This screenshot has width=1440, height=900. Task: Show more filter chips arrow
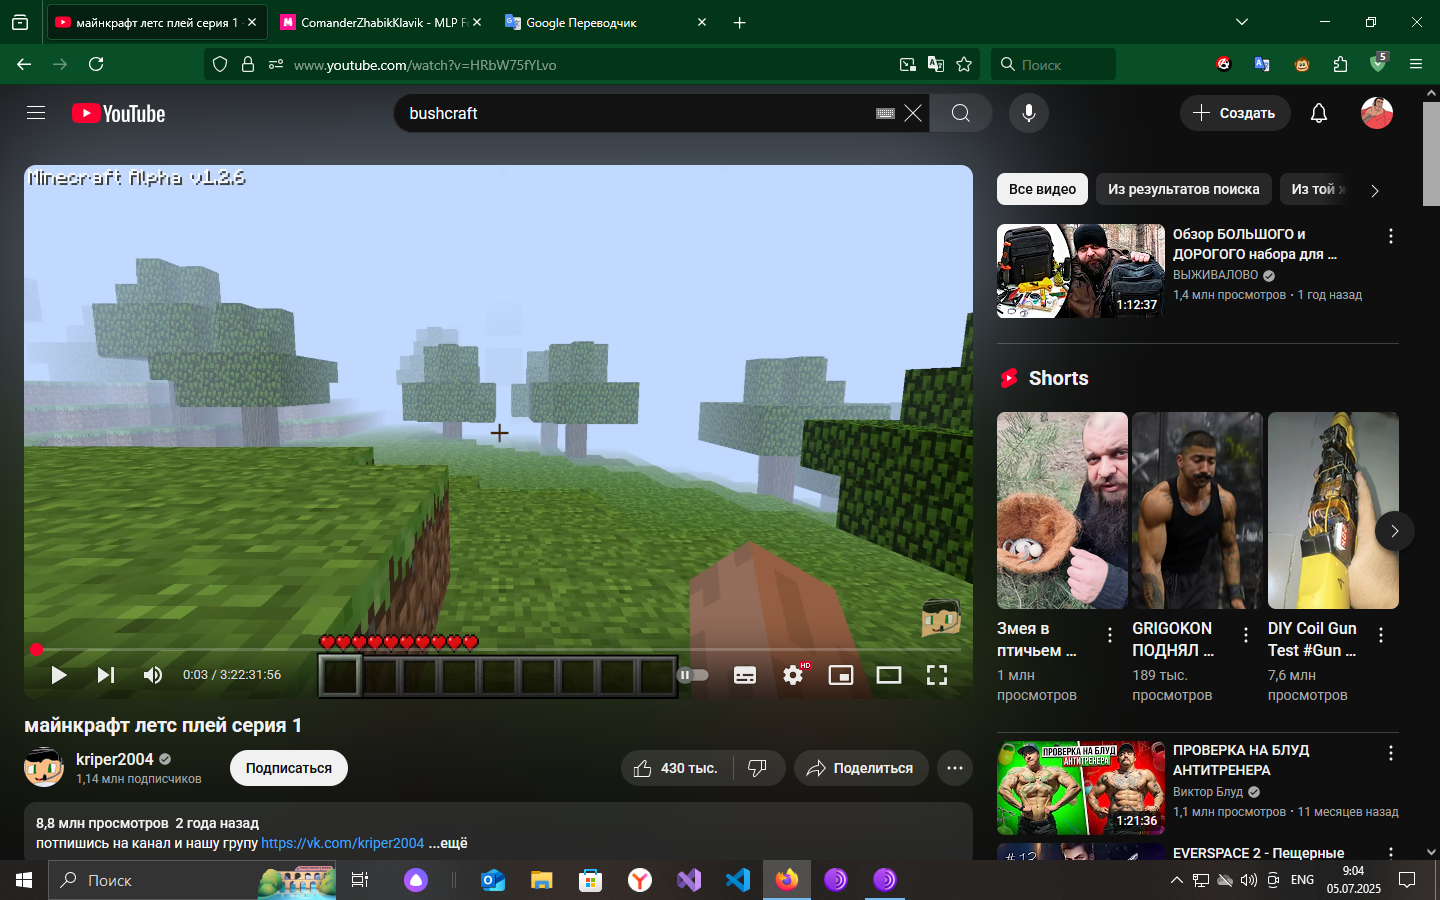[1375, 190]
